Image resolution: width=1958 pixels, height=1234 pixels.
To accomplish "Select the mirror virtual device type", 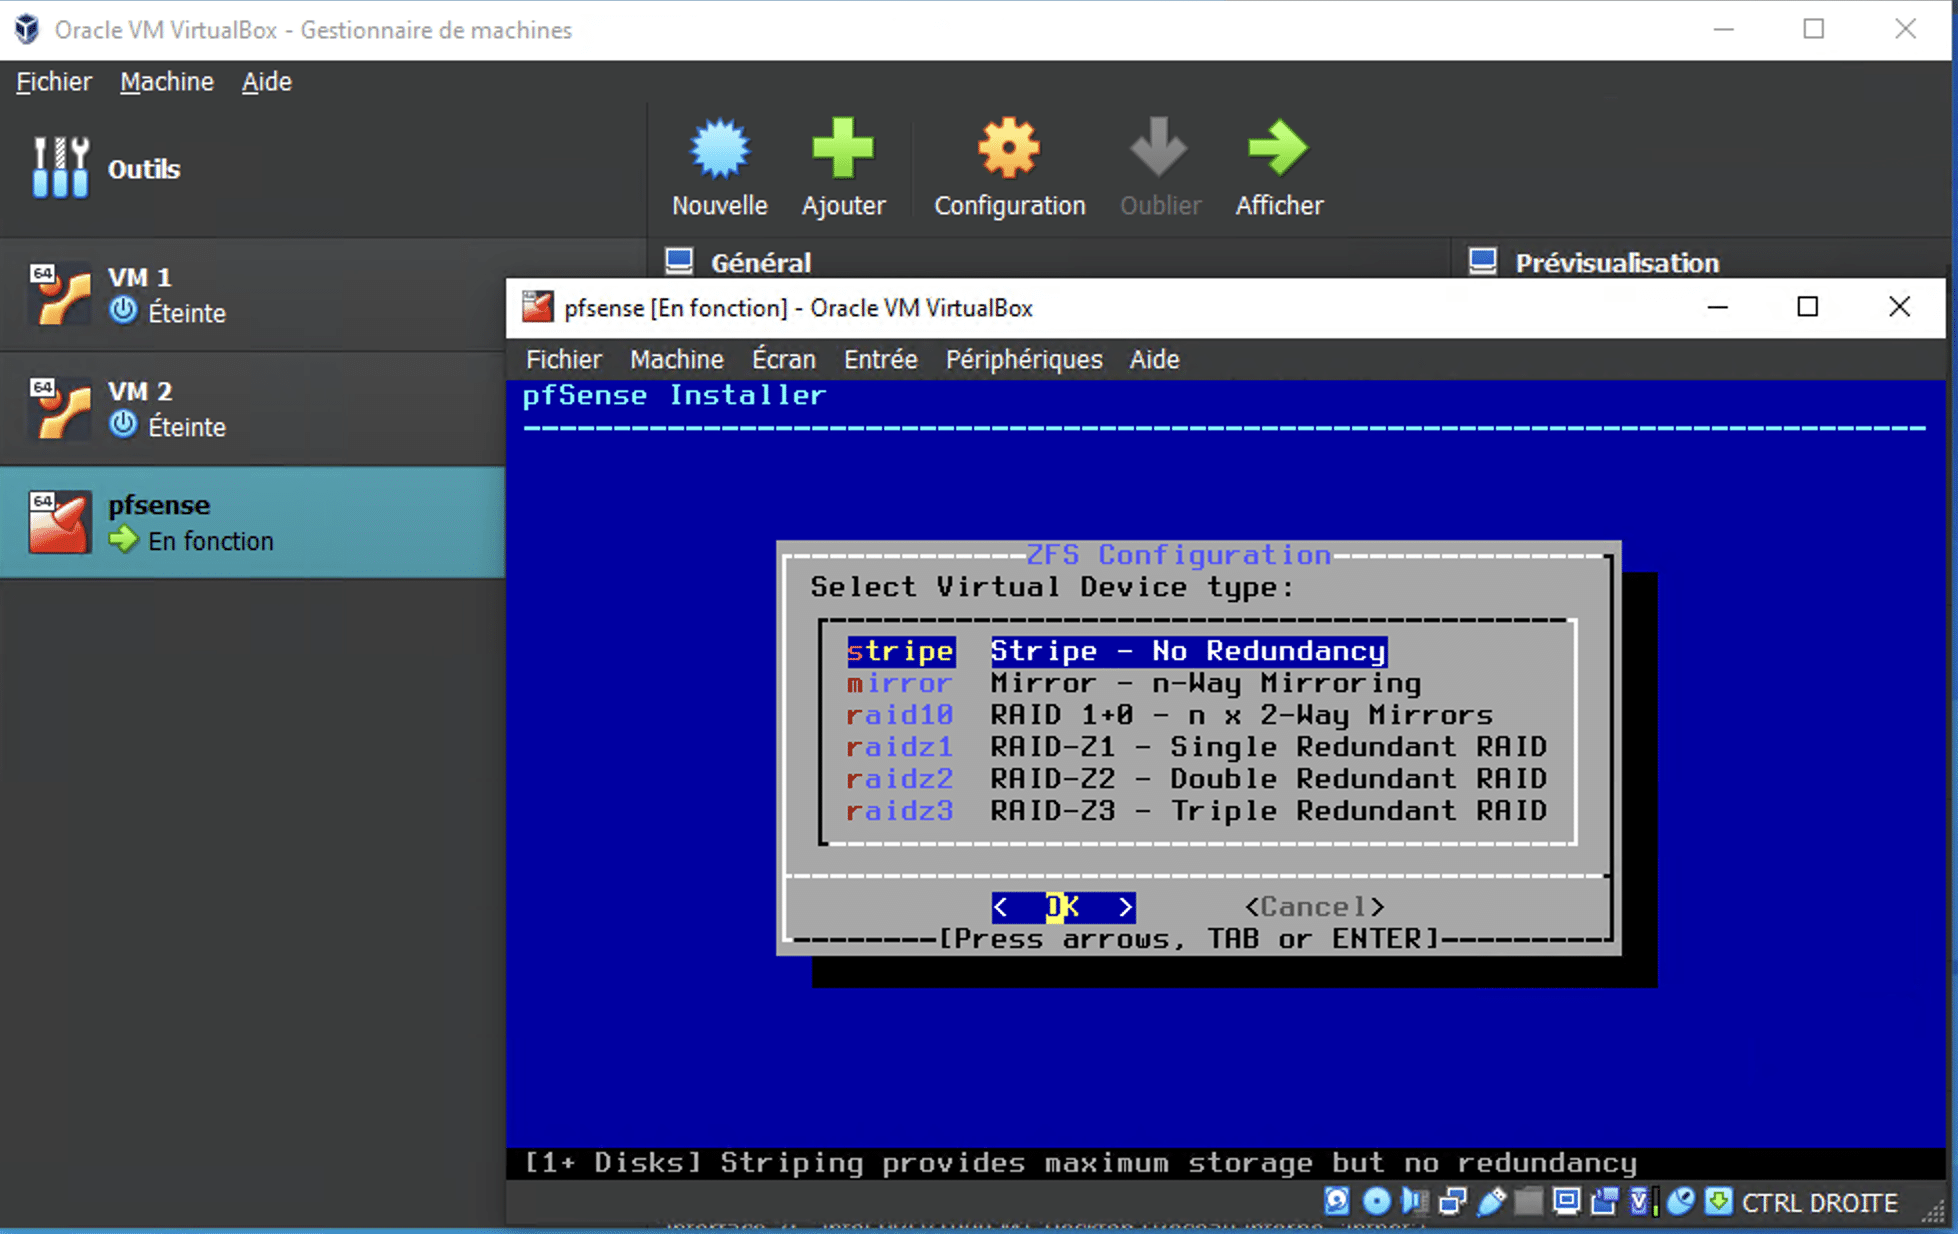I will click(899, 682).
